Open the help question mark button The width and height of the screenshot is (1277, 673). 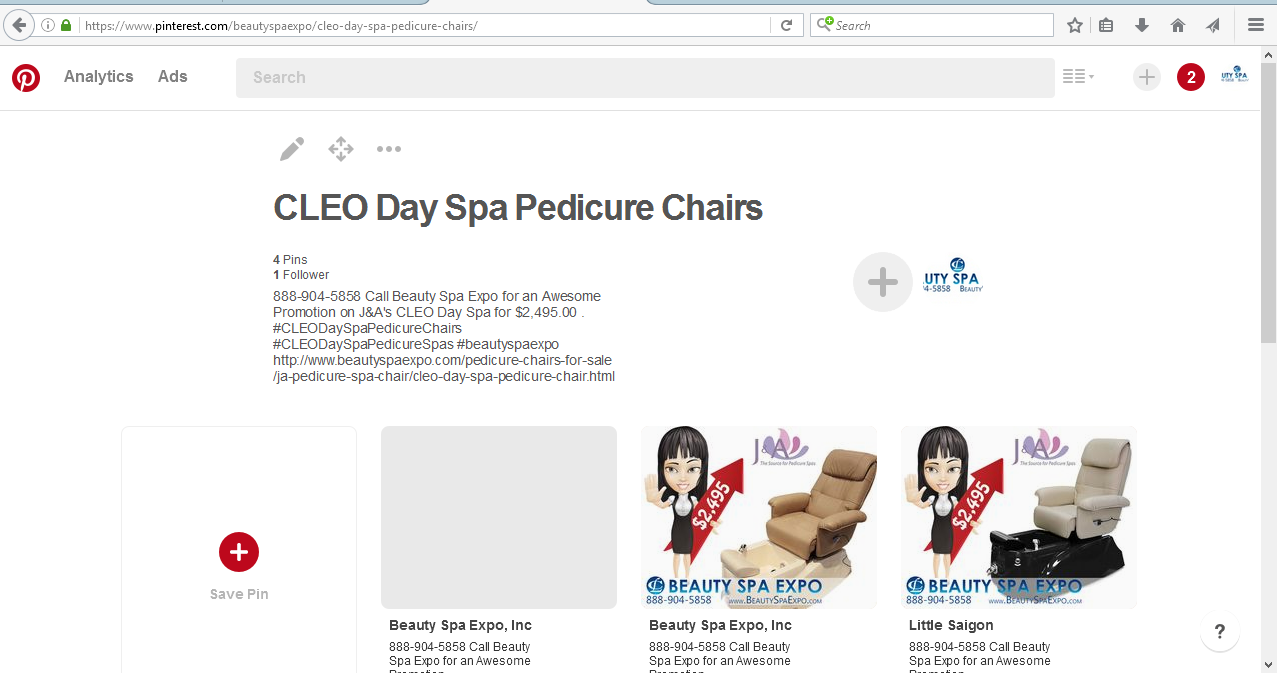click(1220, 632)
